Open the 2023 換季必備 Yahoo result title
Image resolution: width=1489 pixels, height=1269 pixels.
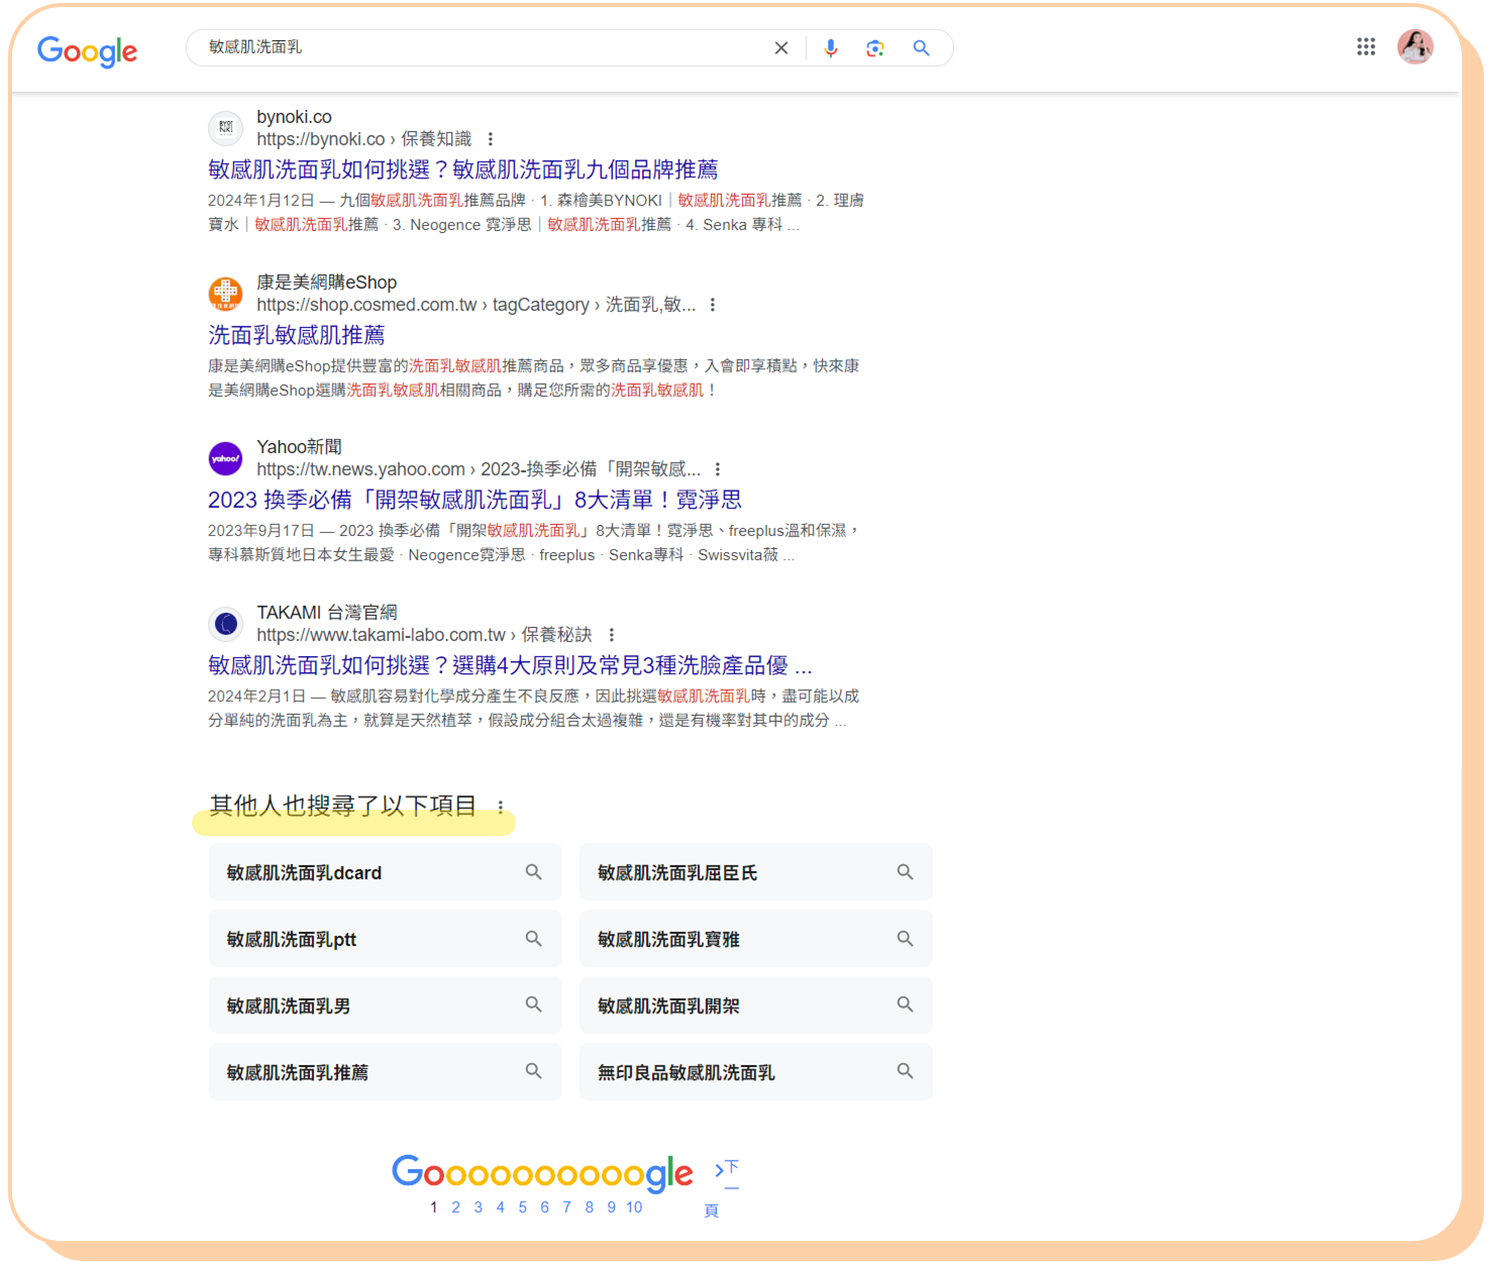click(475, 500)
